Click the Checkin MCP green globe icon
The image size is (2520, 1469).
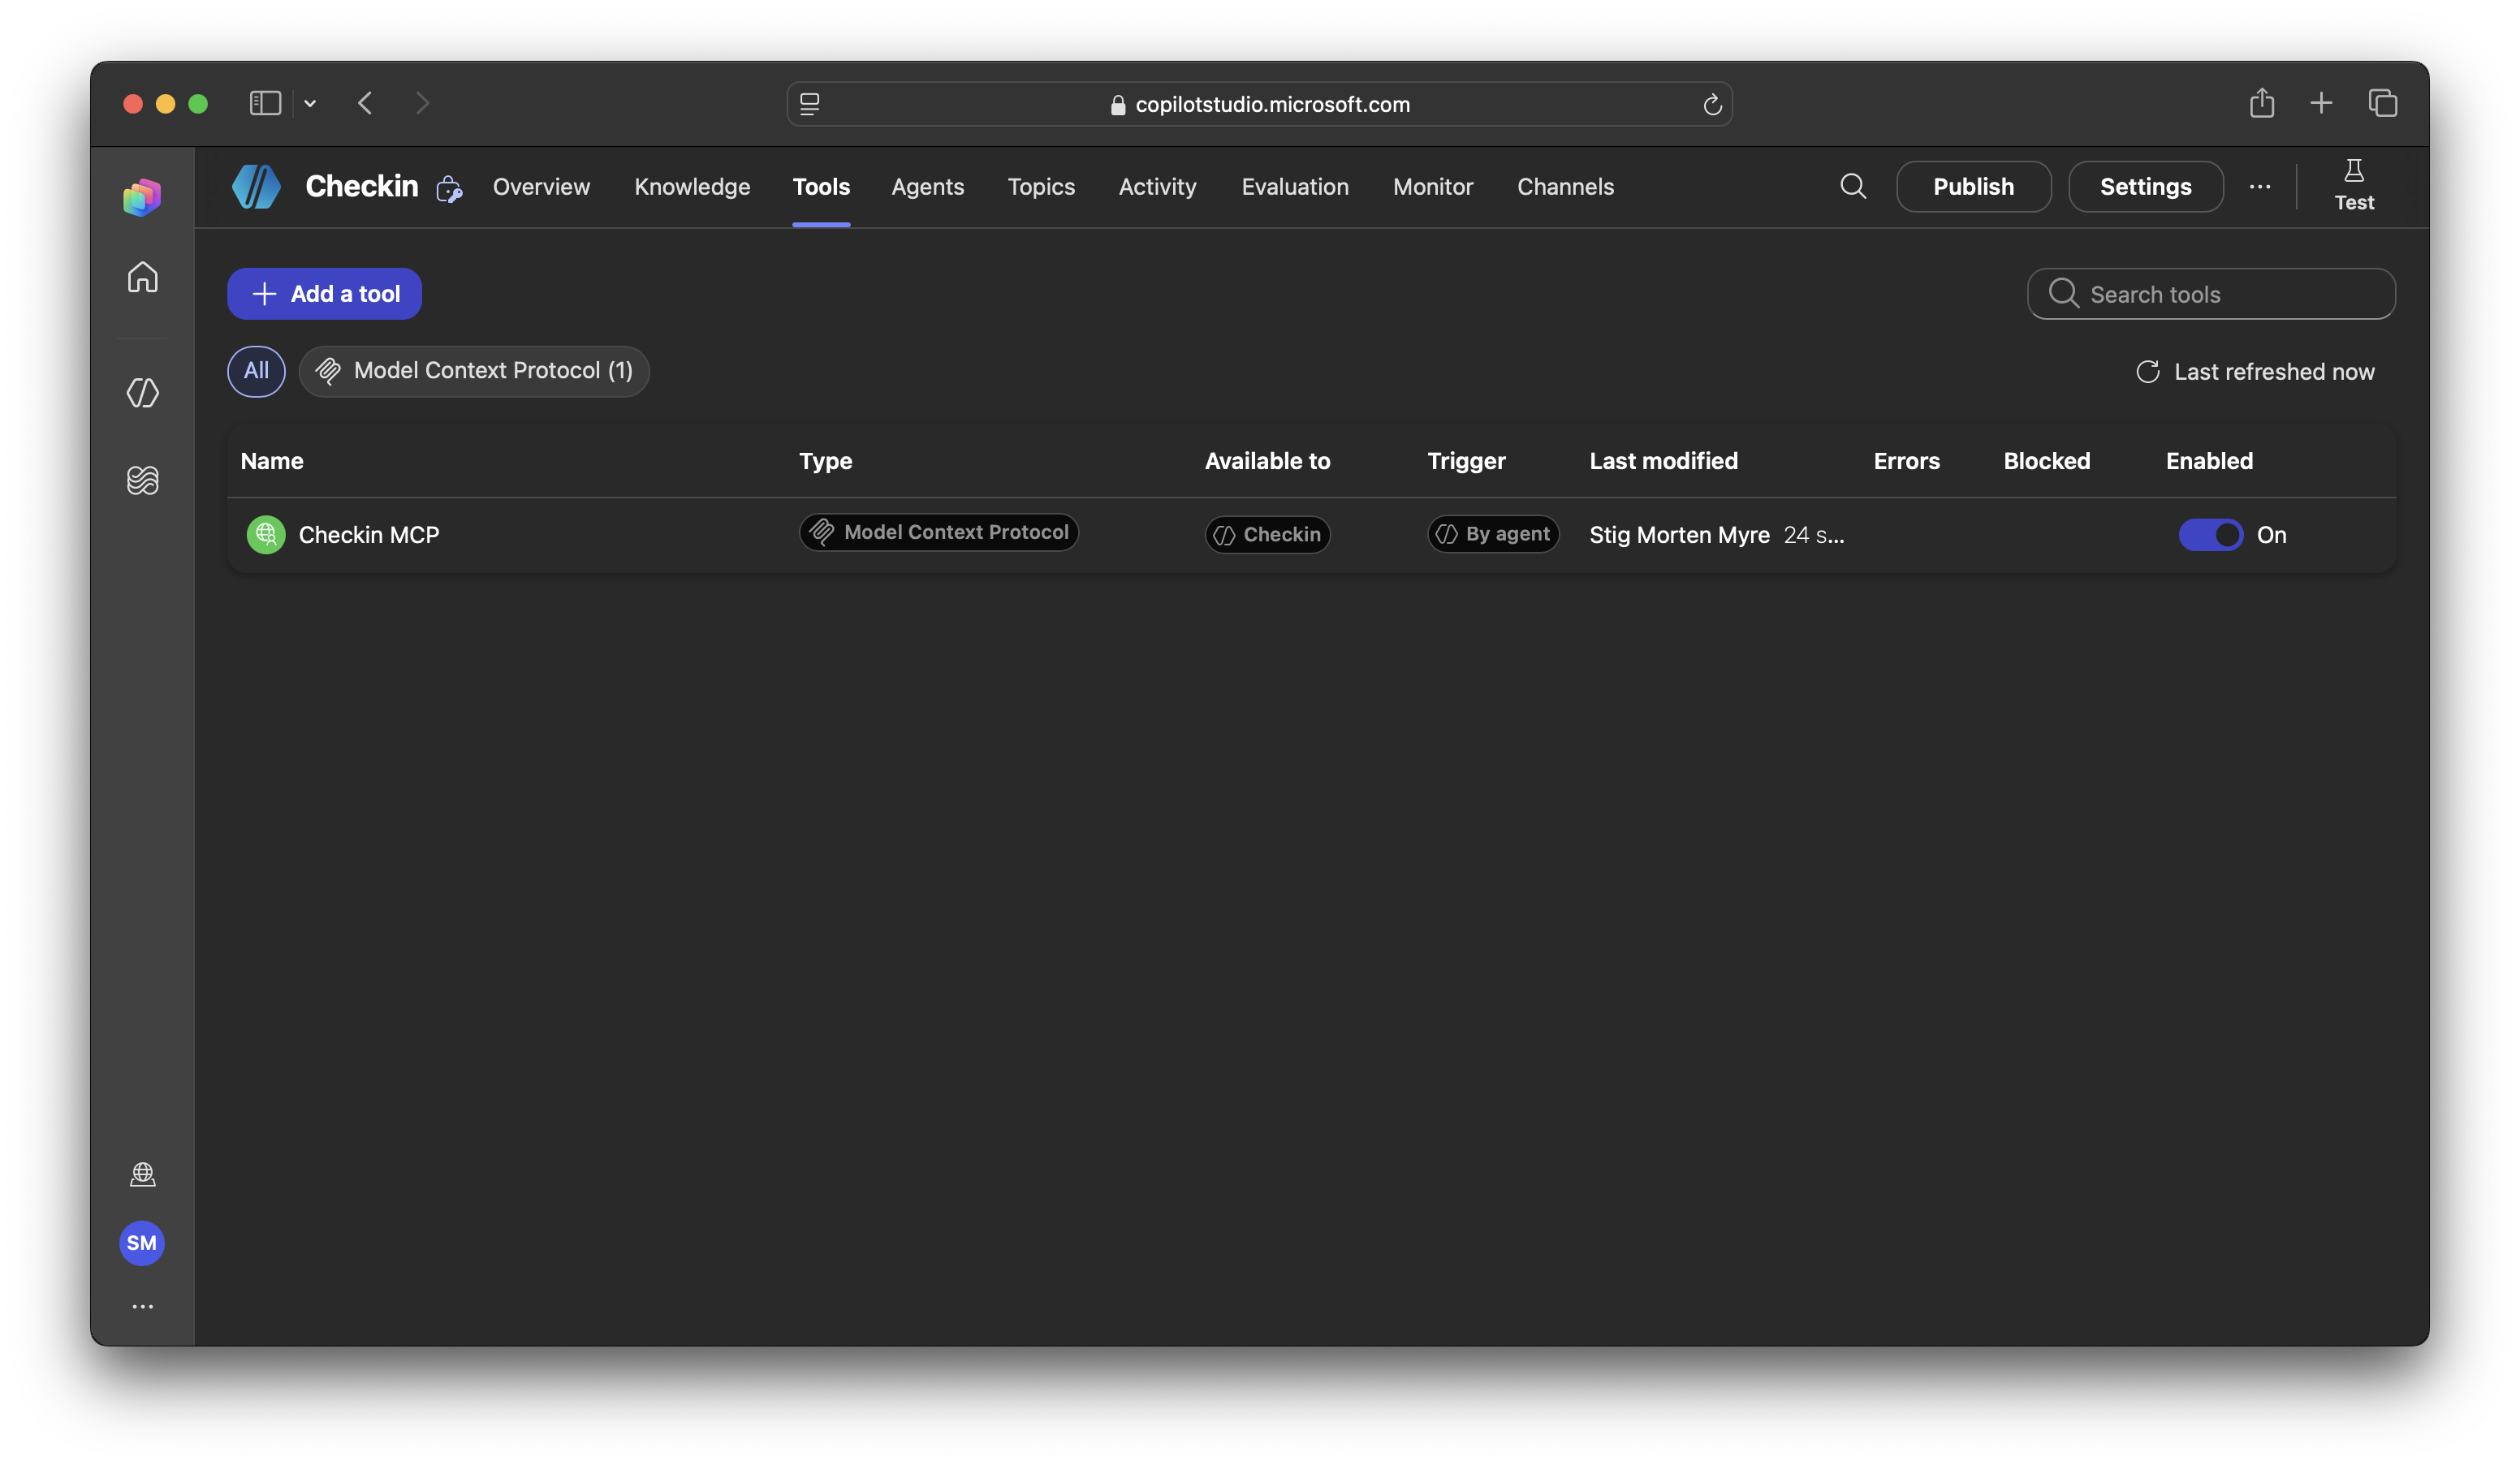click(x=266, y=535)
